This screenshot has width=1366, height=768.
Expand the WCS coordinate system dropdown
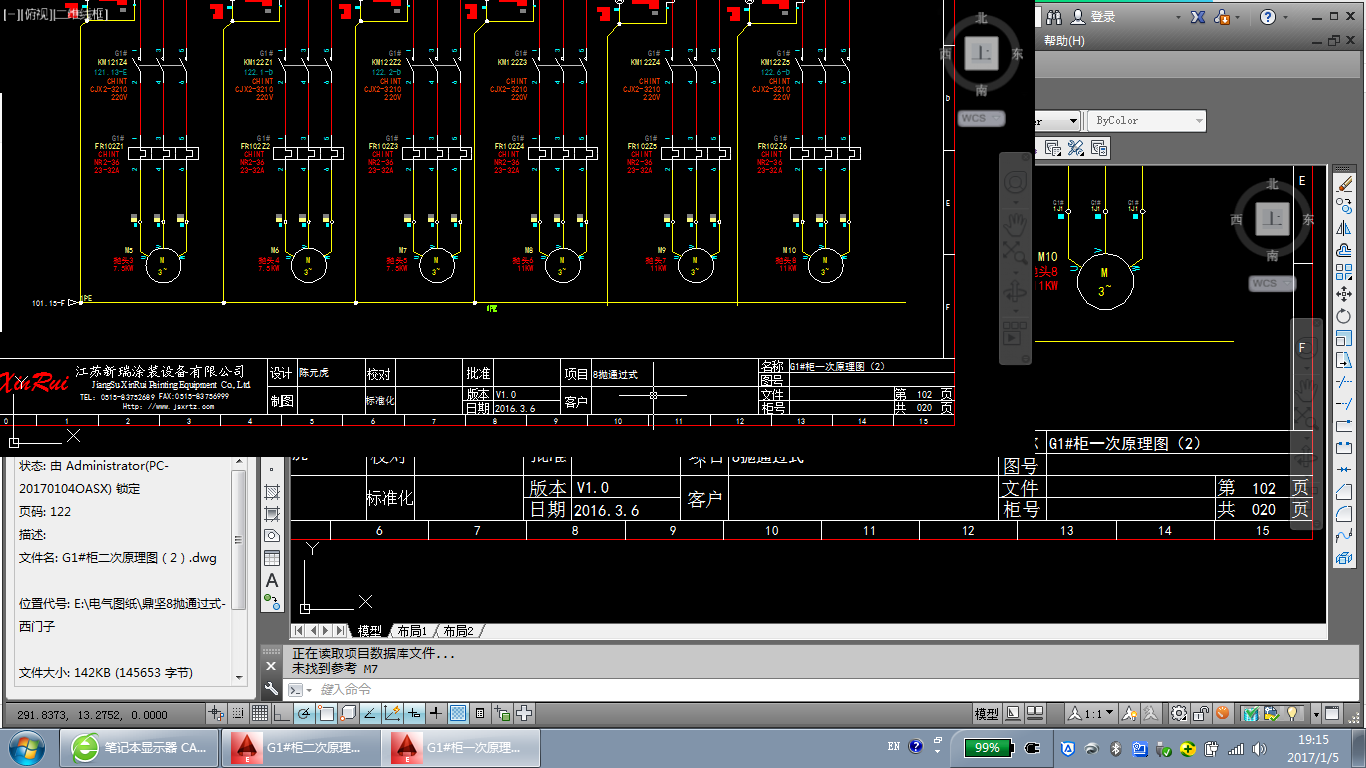click(x=974, y=118)
